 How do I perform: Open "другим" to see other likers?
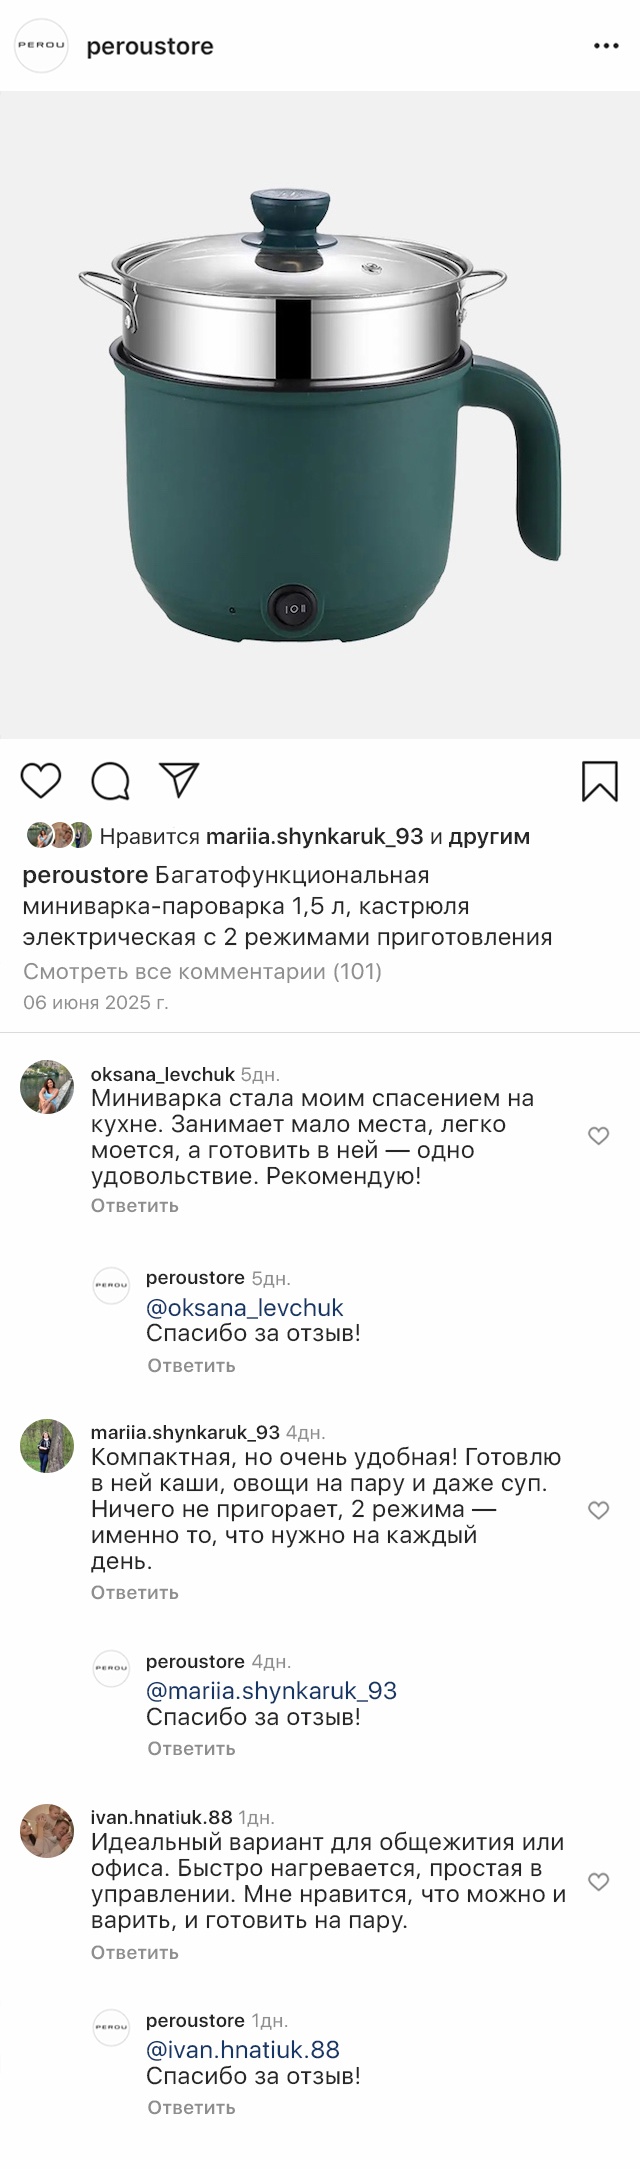(488, 836)
